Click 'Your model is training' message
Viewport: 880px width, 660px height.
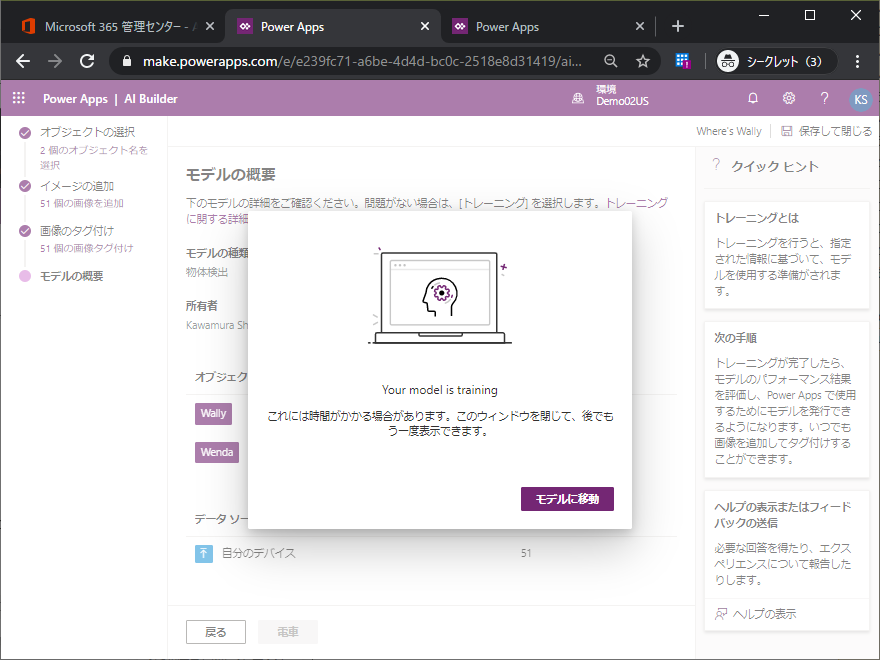[439, 390]
